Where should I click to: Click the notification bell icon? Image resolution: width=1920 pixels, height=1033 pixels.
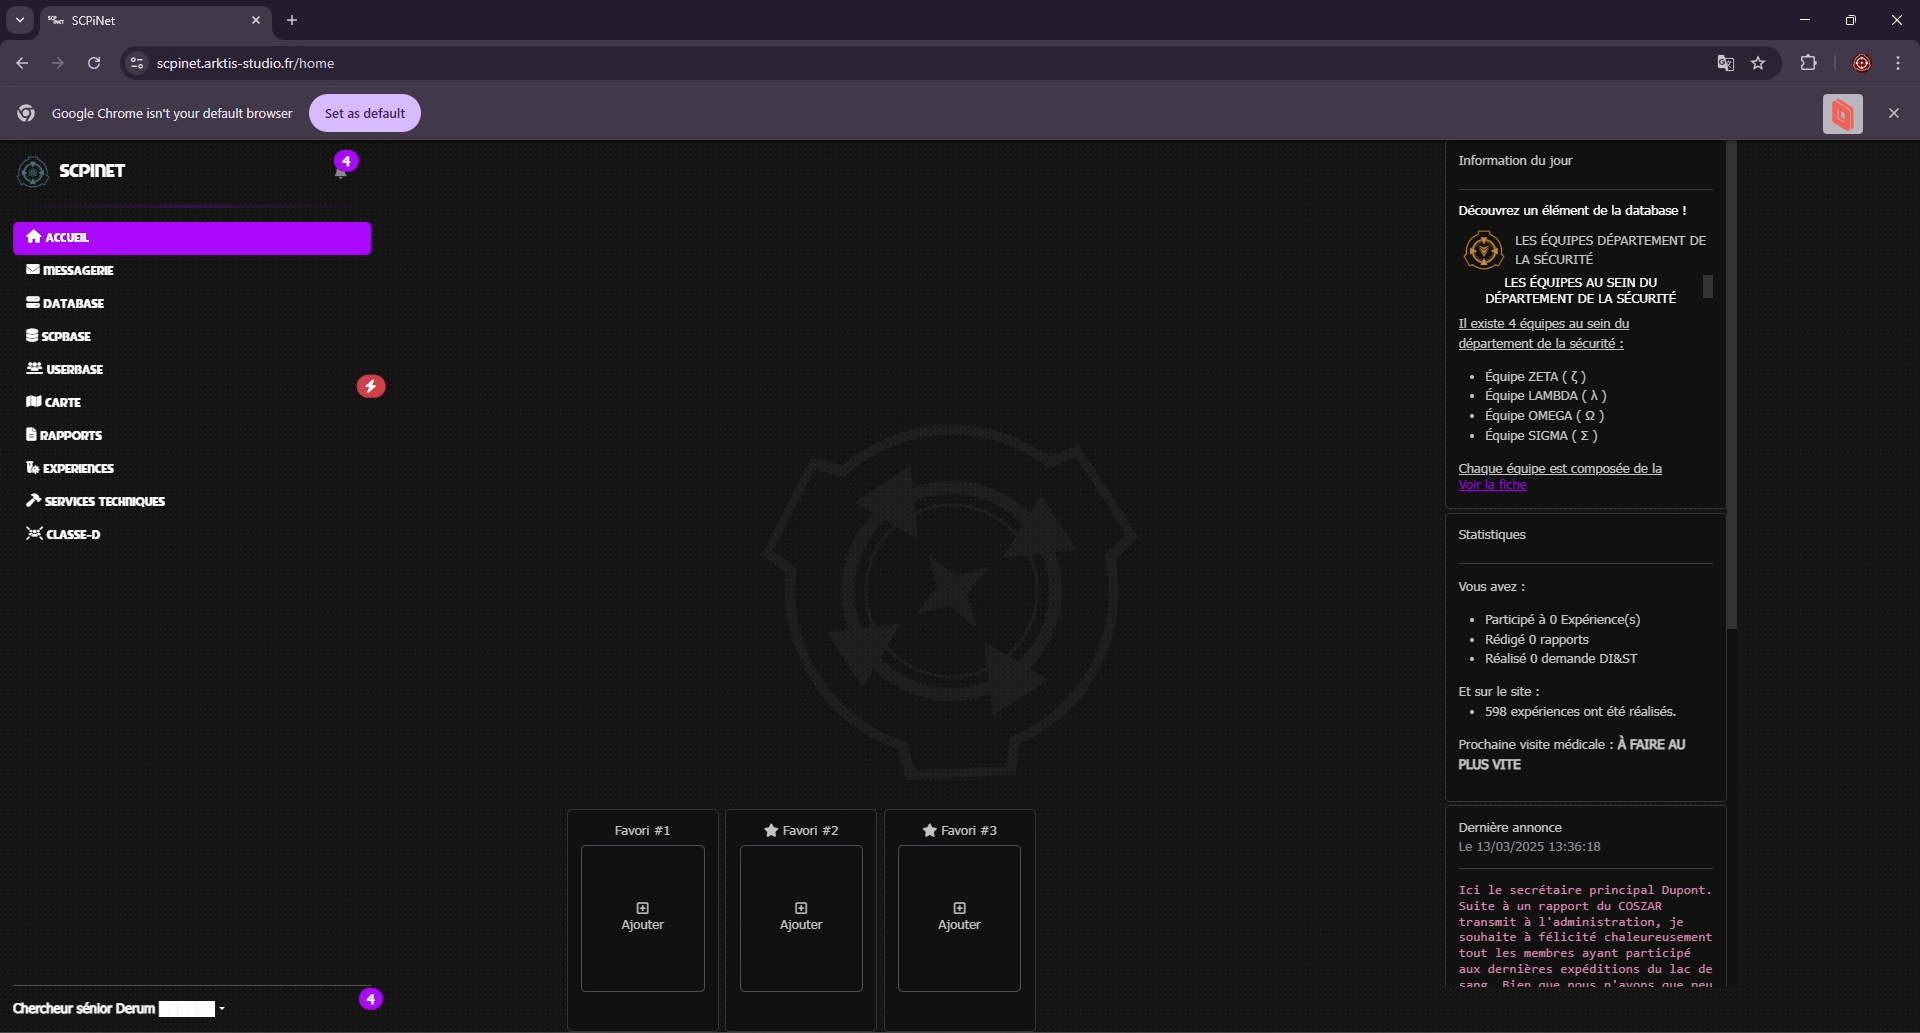(x=341, y=172)
